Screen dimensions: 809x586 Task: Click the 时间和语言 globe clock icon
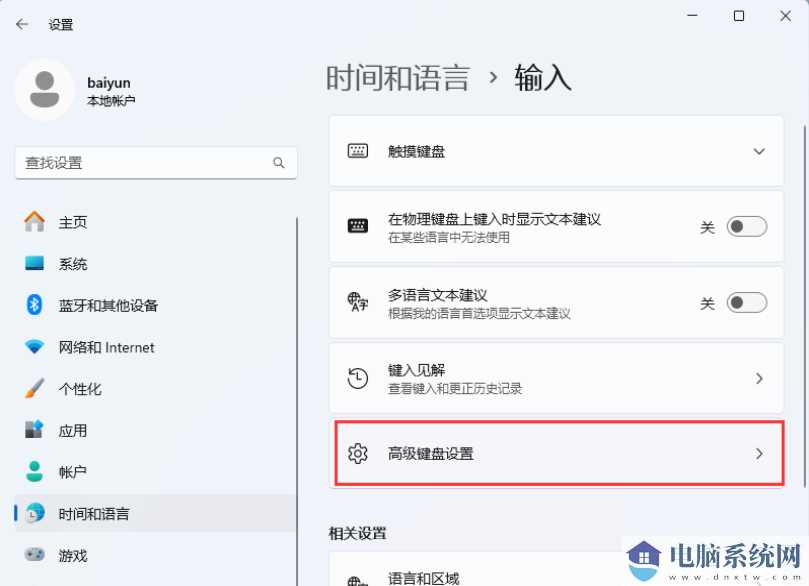(x=35, y=513)
